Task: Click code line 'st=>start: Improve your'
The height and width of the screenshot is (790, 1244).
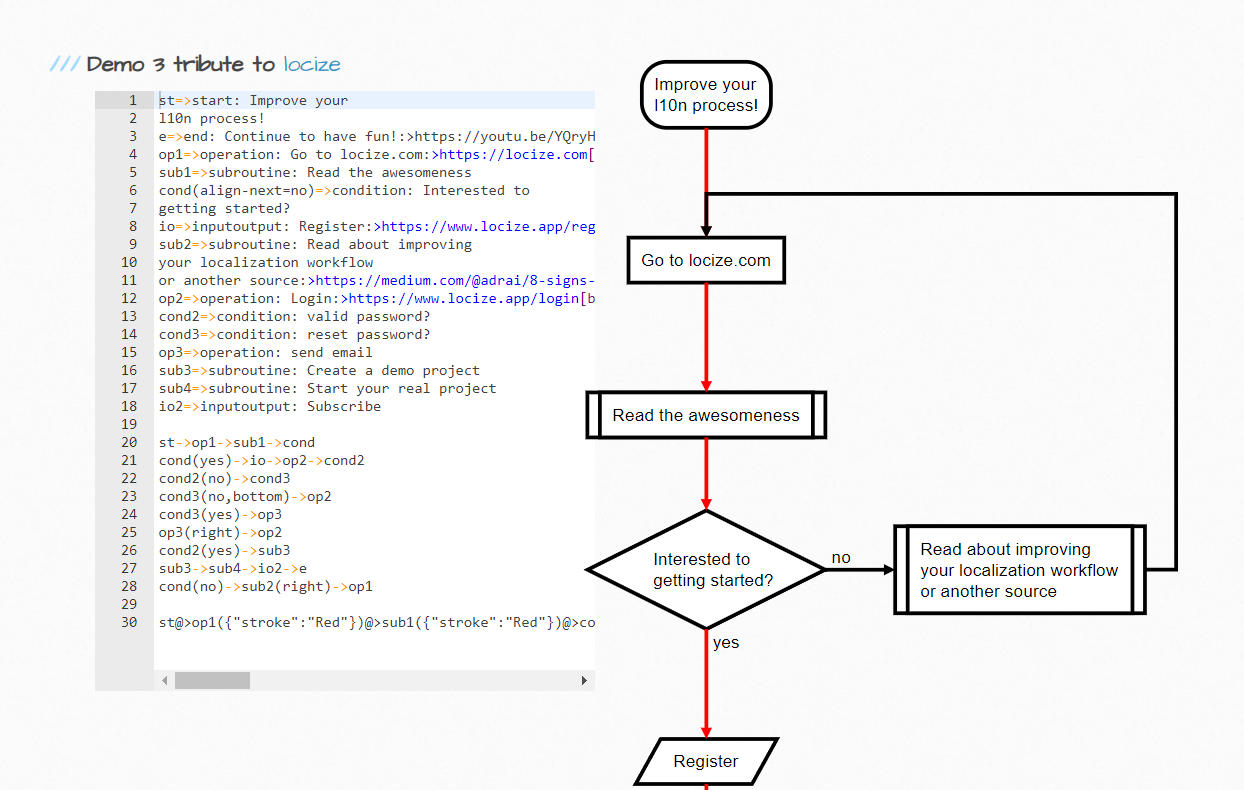Action: pyautogui.click(x=254, y=100)
